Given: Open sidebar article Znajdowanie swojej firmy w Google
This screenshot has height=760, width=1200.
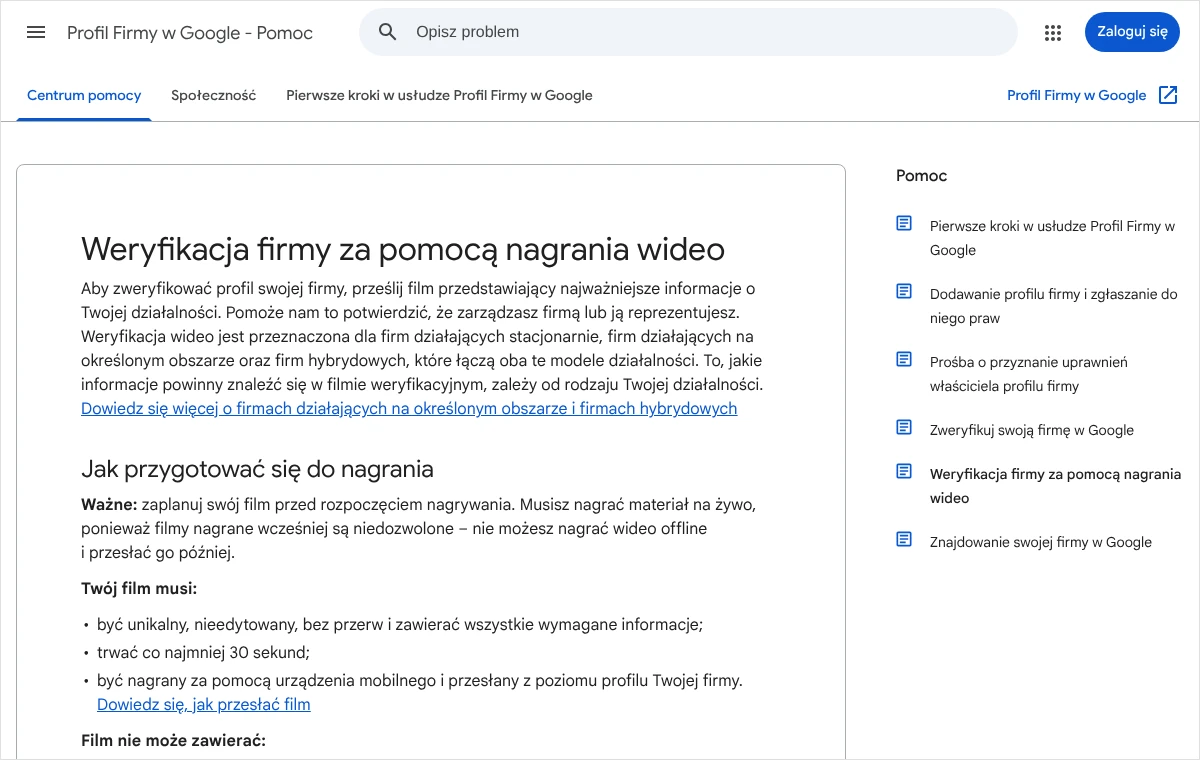Looking at the screenshot, I should (1041, 542).
